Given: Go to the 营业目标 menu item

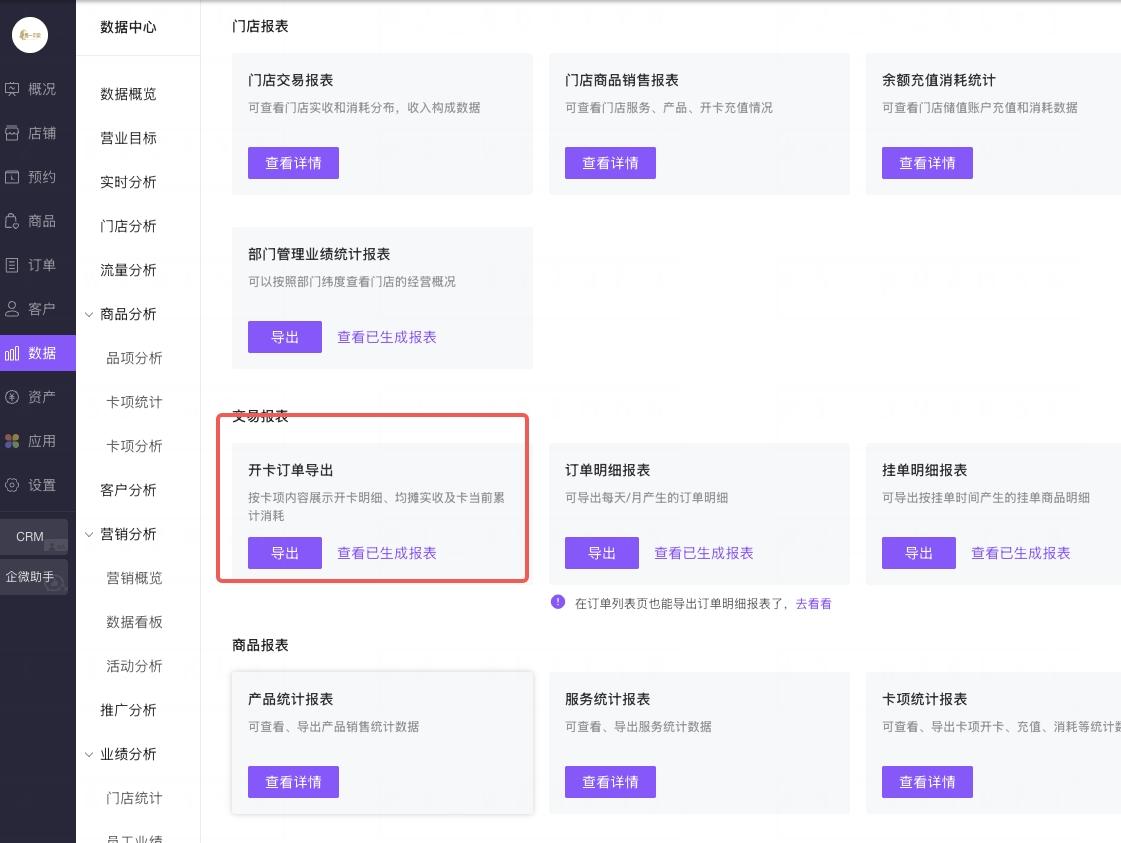Looking at the screenshot, I should click(x=128, y=138).
